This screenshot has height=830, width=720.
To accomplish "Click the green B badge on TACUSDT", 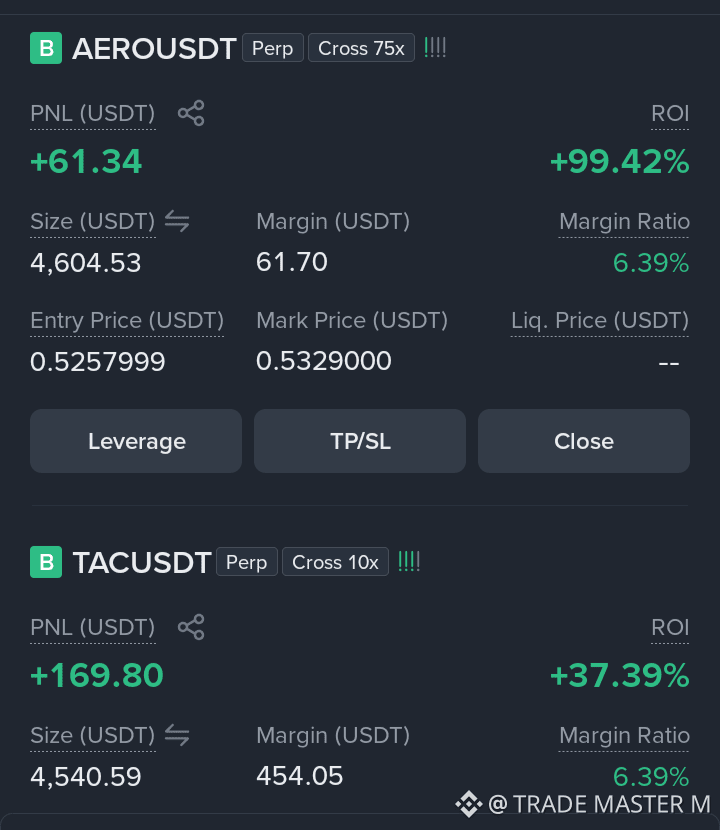I will pos(46,562).
